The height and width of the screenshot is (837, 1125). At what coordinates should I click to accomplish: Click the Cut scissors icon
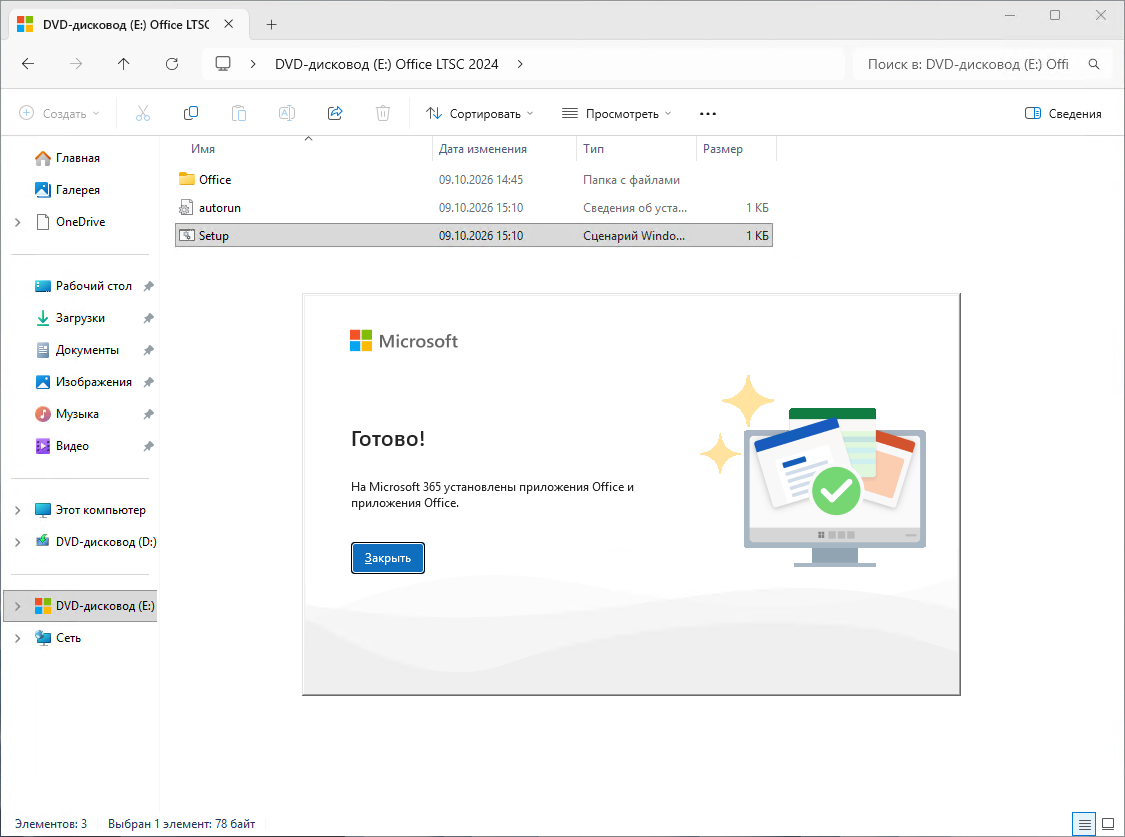tap(143, 113)
